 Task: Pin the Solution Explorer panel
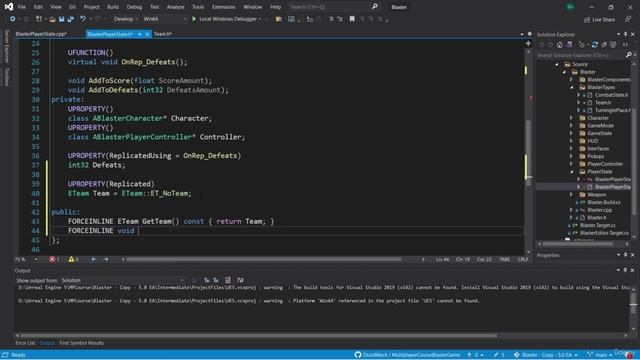[x=625, y=34]
